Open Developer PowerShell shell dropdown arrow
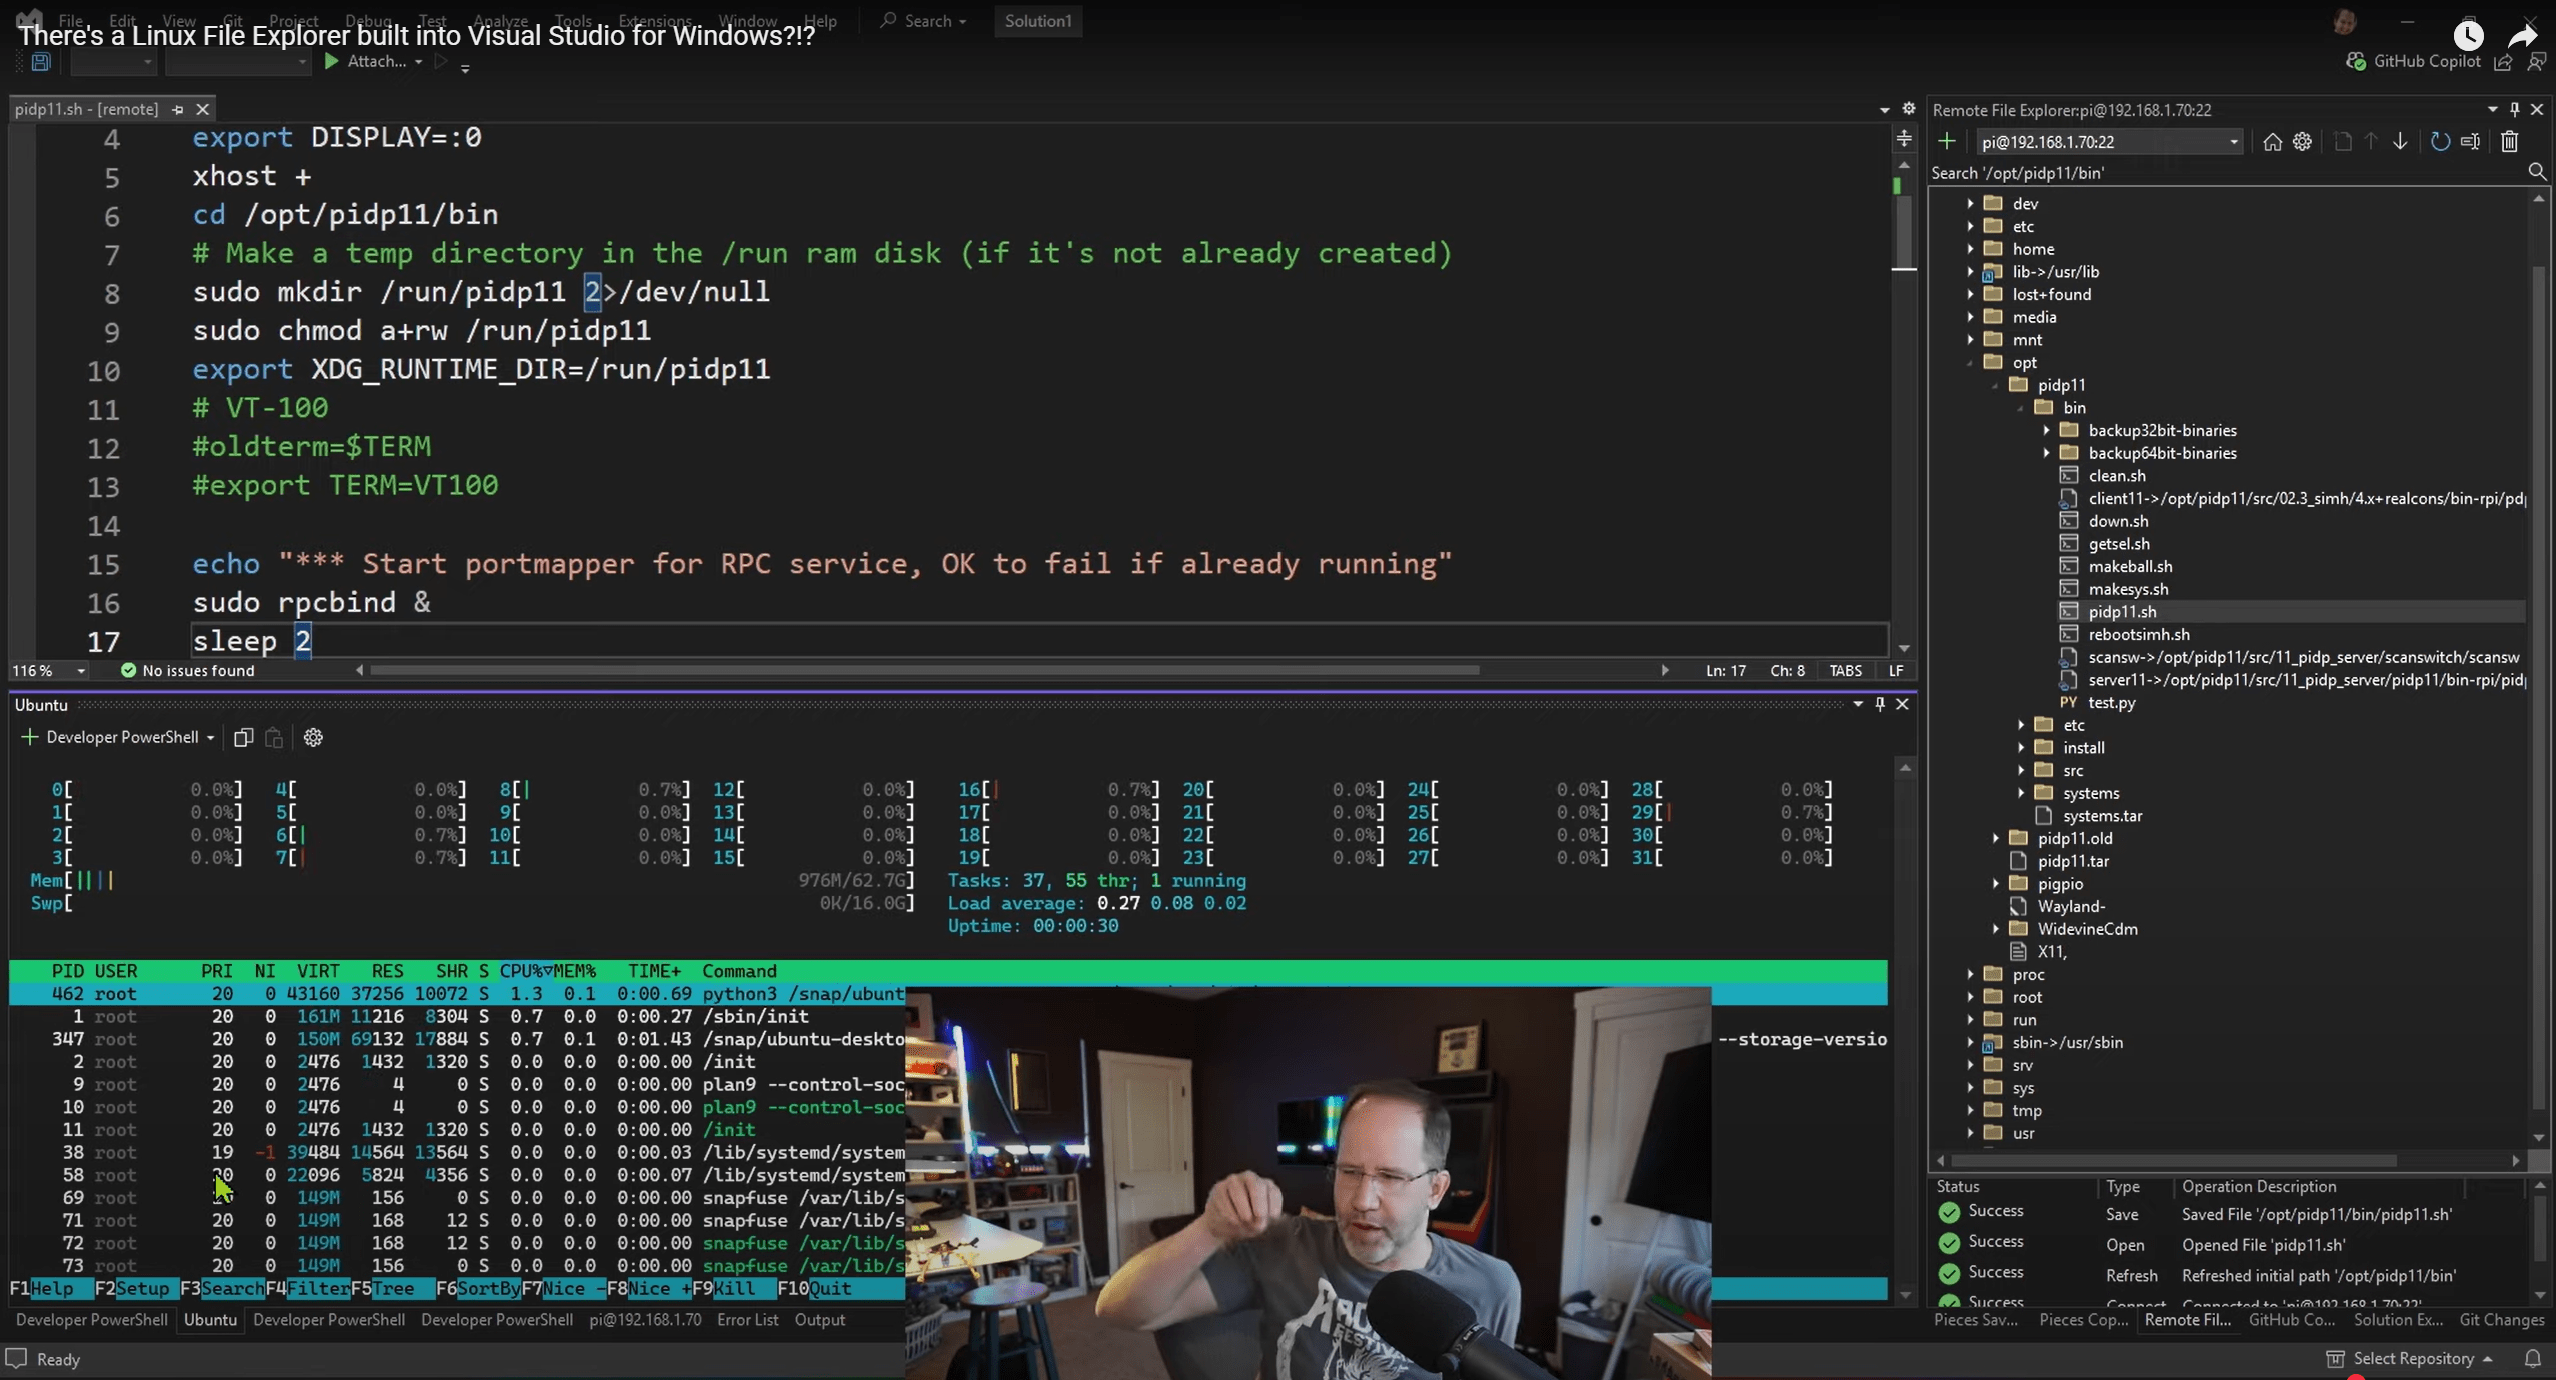 pos(210,737)
